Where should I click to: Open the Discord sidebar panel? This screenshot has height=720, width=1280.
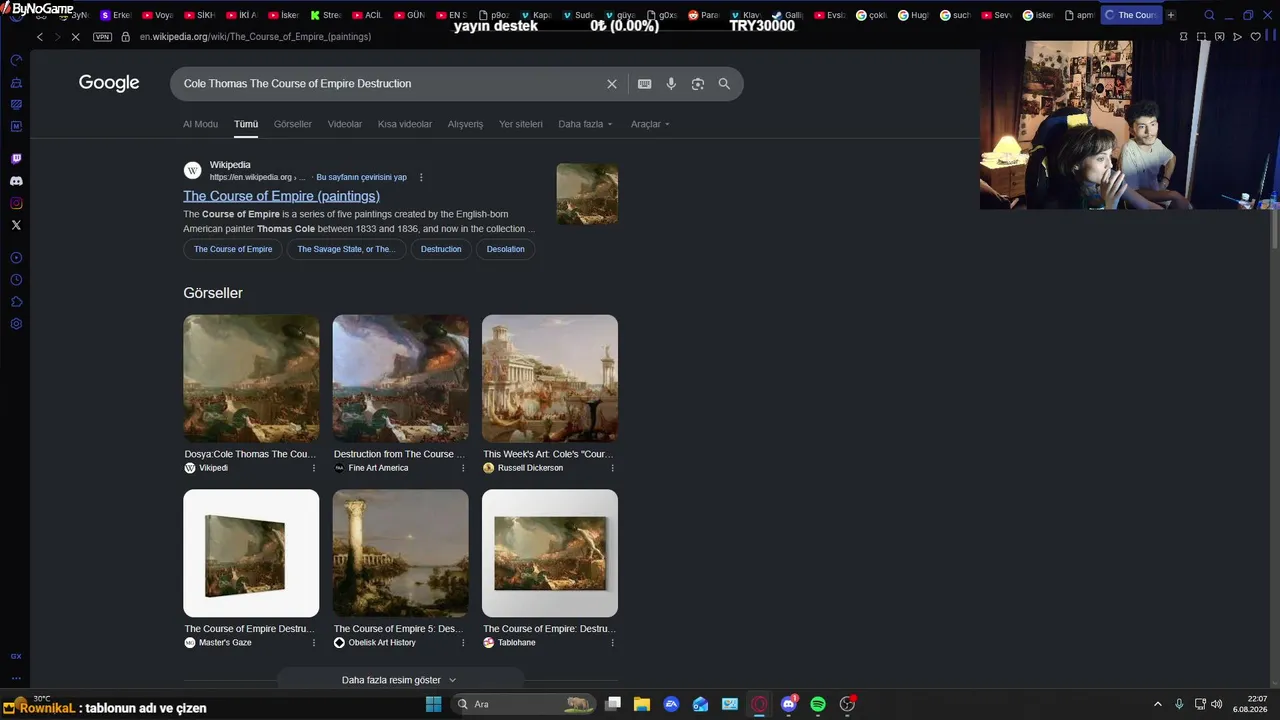(16, 181)
